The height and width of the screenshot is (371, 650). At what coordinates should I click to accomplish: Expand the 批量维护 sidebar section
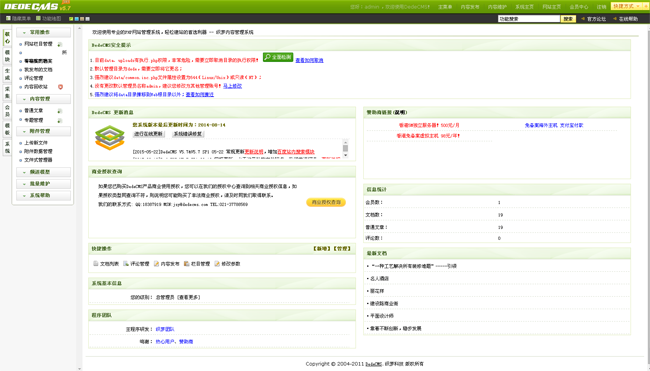click(44, 184)
